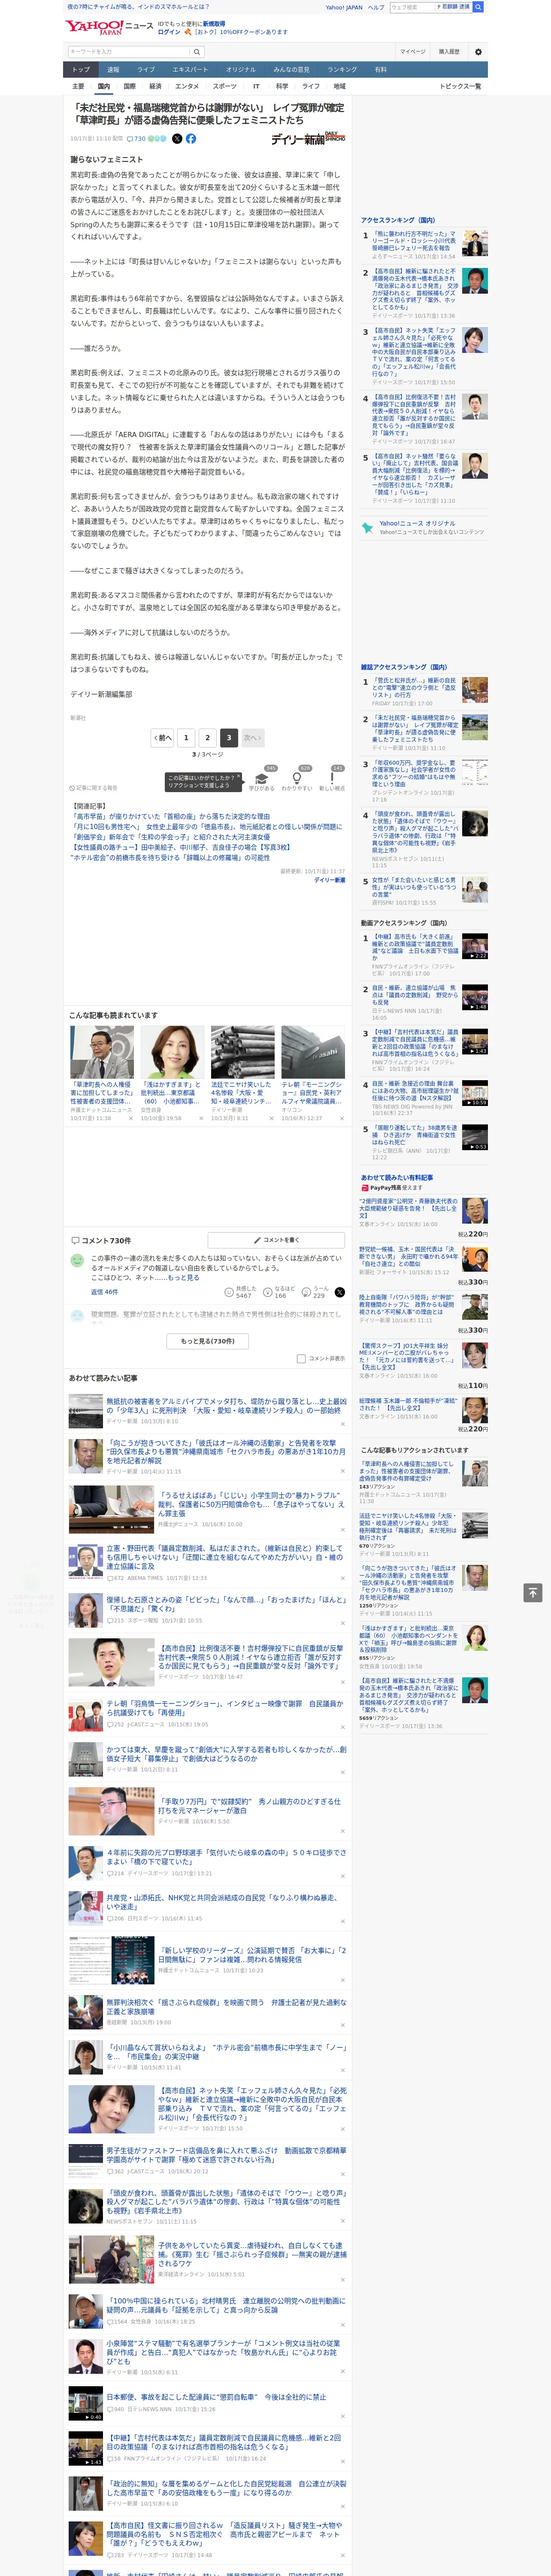Play video ranking item 1 【中継】高市氏
Image resolution: width=551 pixels, height=2576 pixels.
point(475,946)
